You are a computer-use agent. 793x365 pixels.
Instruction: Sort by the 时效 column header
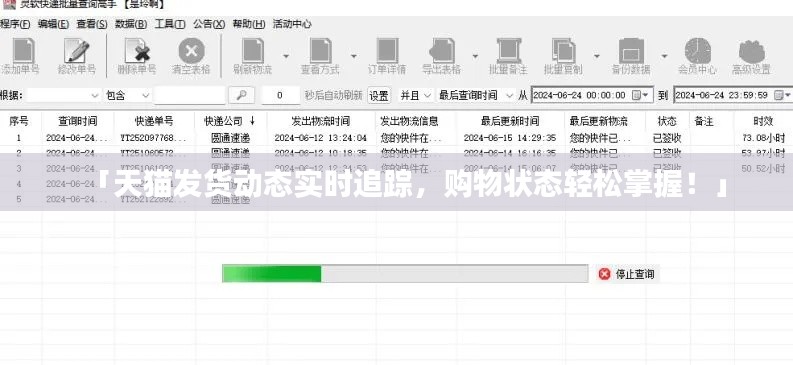point(763,121)
